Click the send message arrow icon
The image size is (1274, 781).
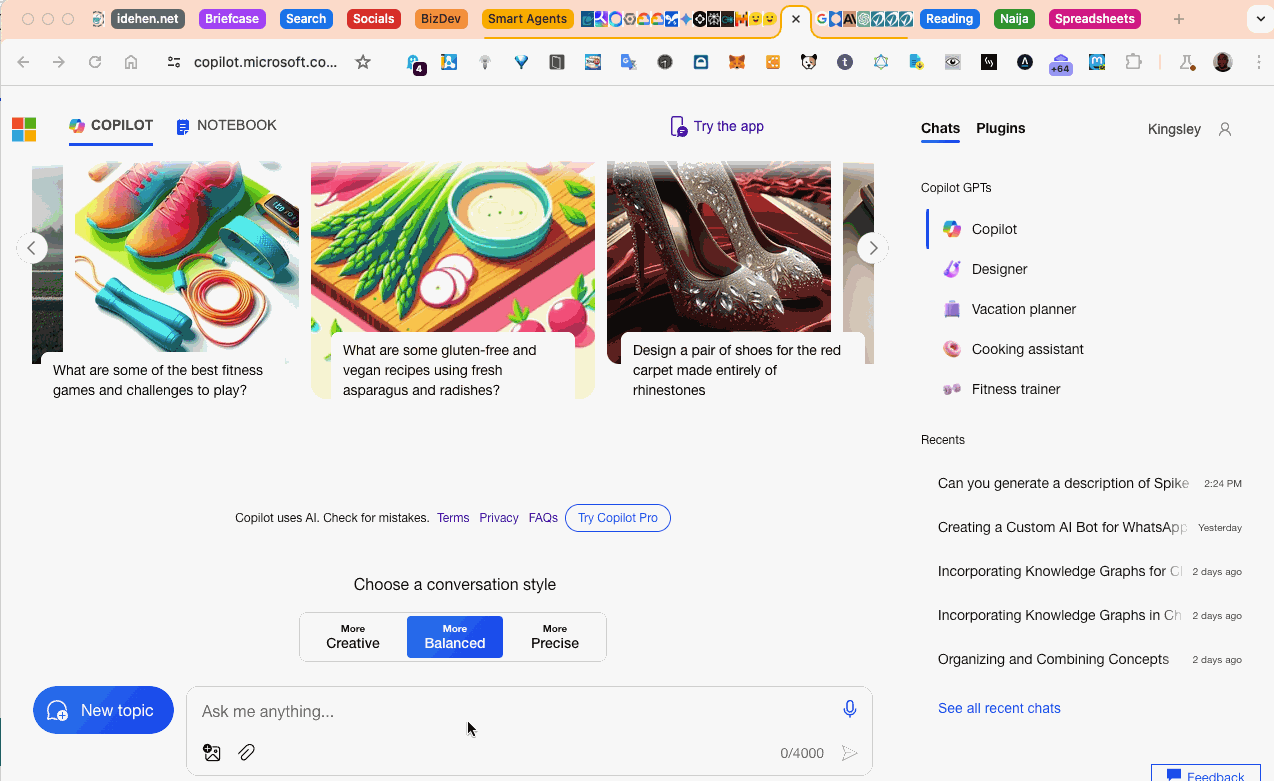pyautogui.click(x=849, y=753)
